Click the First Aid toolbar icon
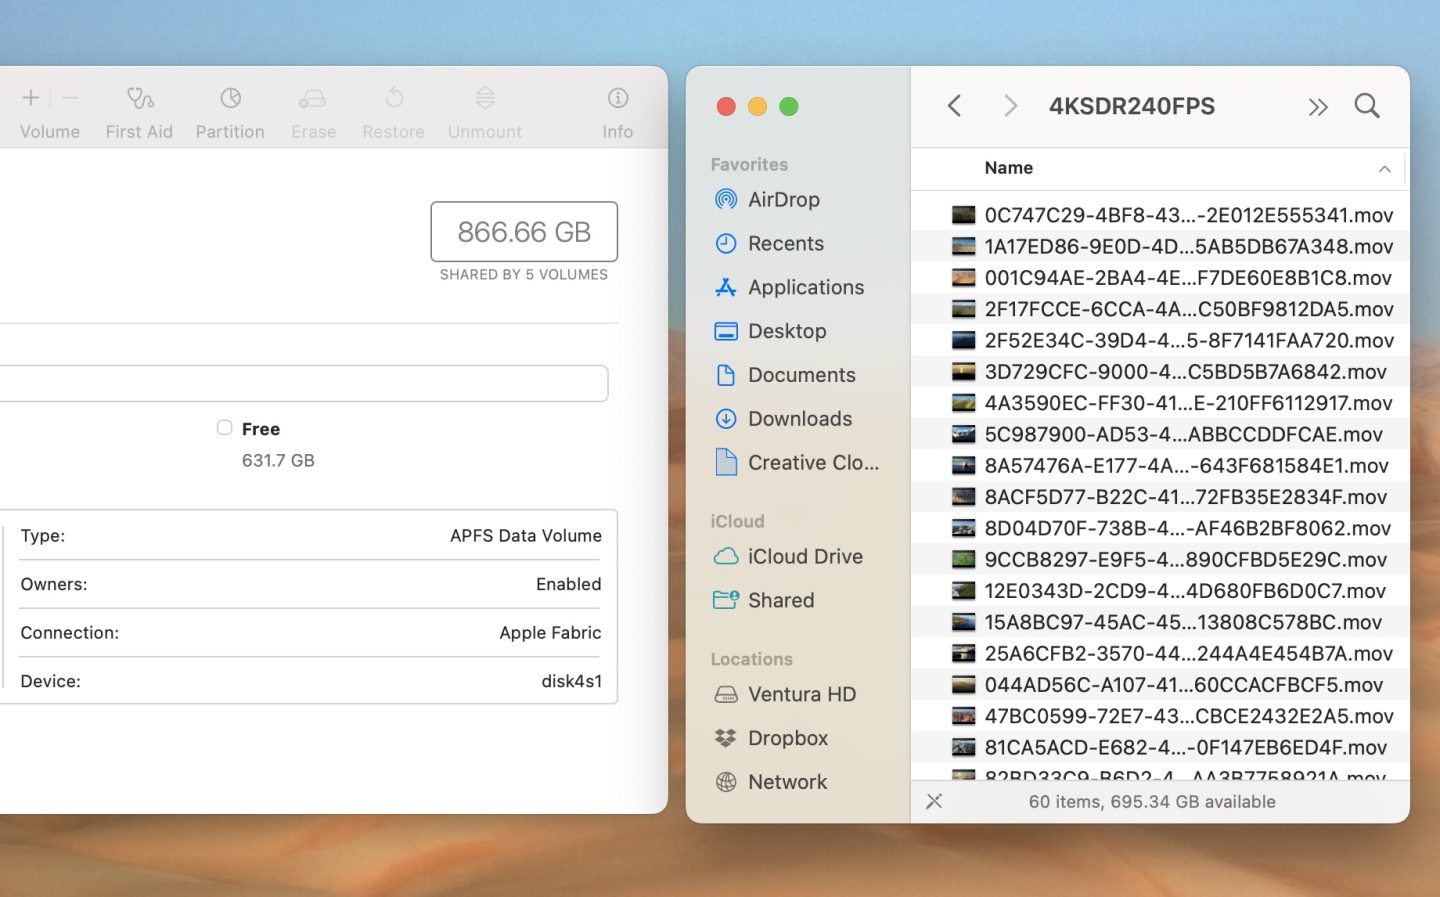The width and height of the screenshot is (1440, 897). pos(139,99)
